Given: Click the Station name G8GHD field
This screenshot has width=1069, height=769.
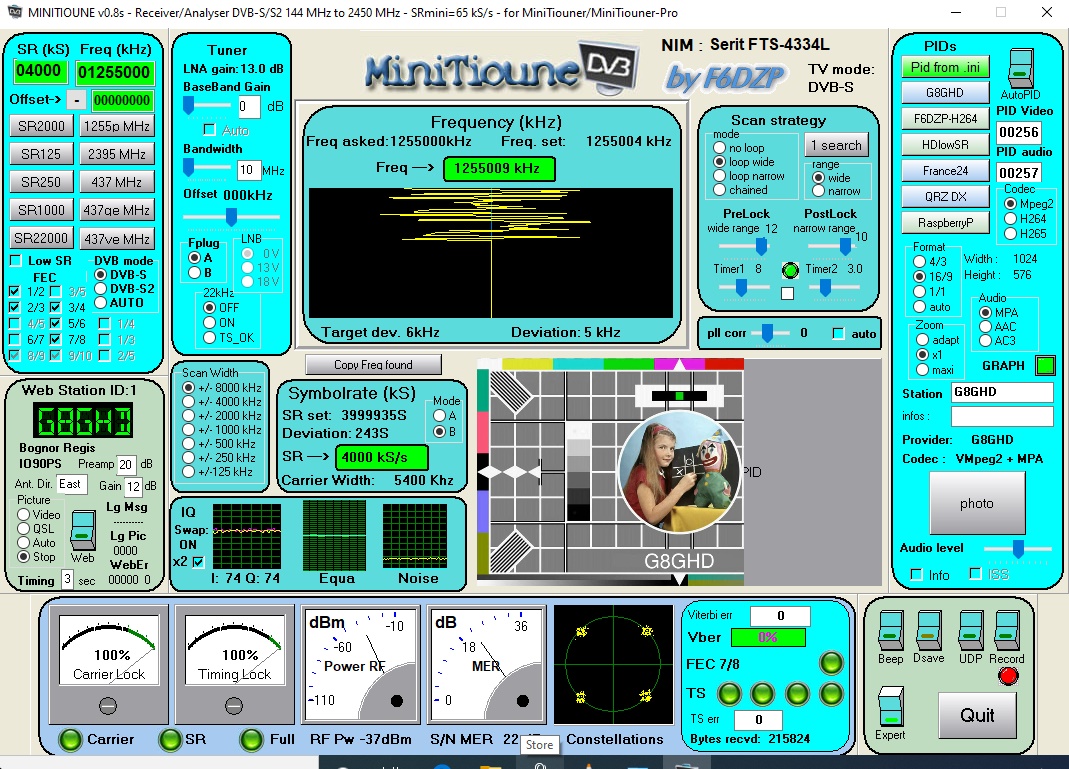Looking at the screenshot, I should (1002, 392).
